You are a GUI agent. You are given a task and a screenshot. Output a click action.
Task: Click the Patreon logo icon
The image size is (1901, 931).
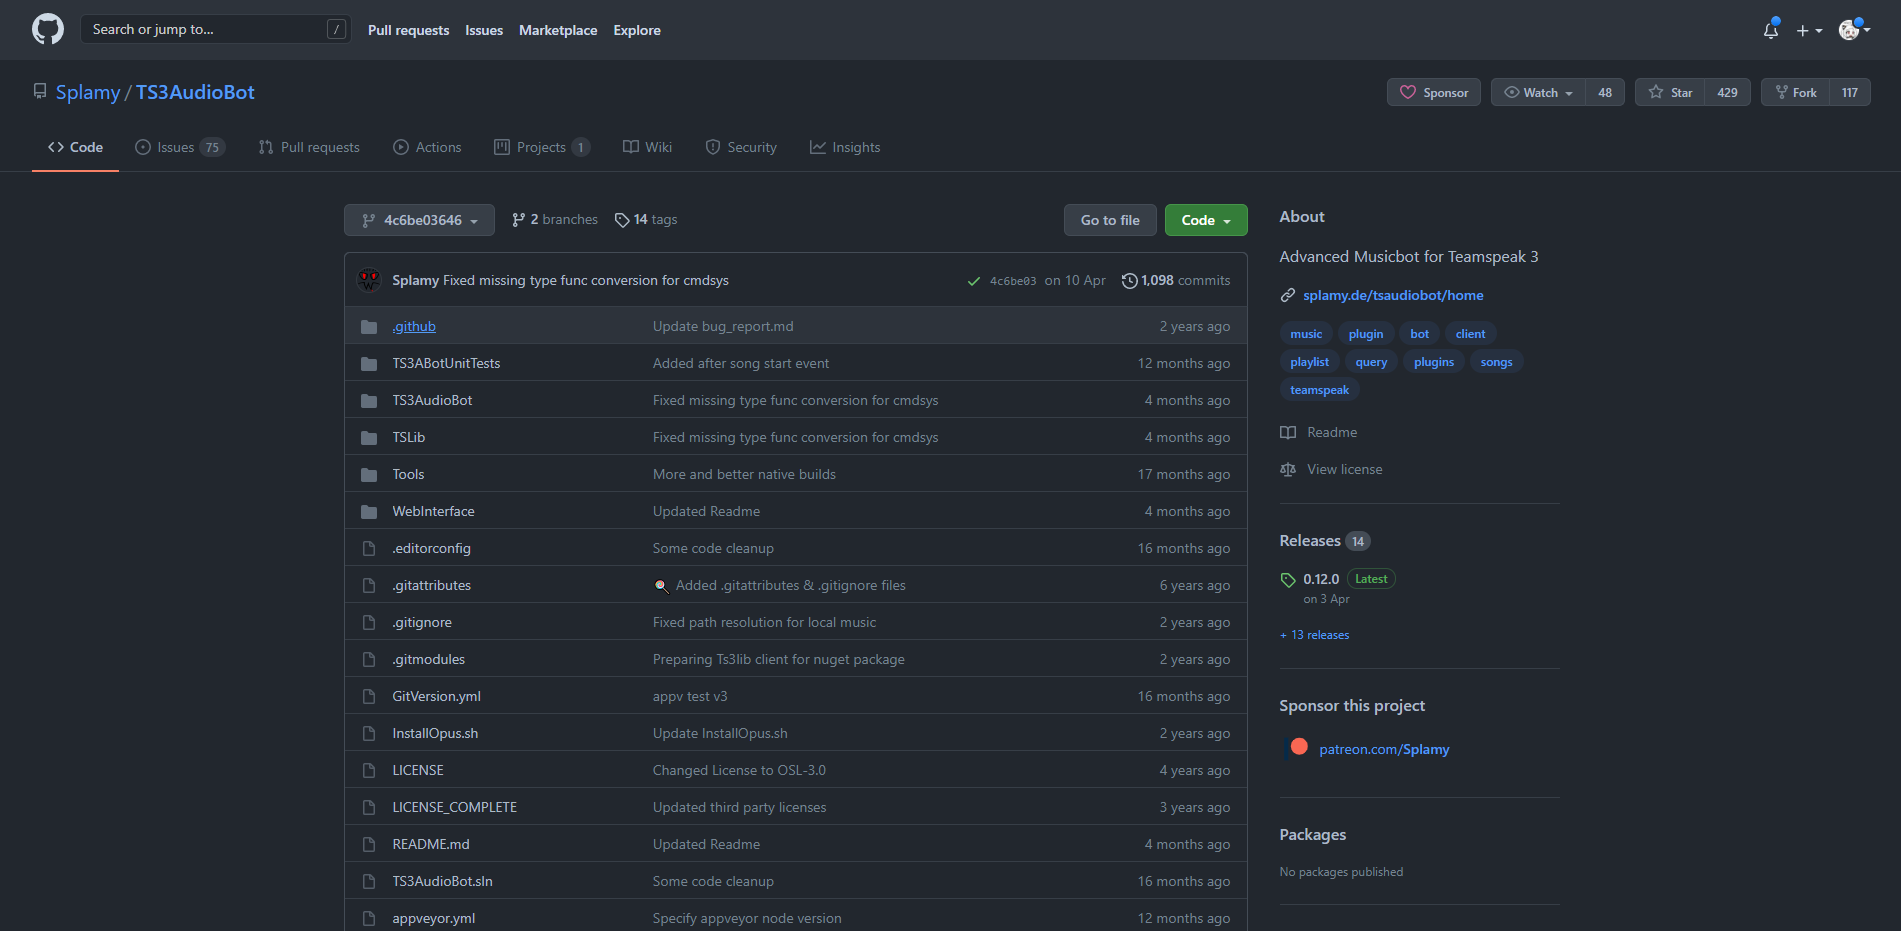pos(1299,747)
